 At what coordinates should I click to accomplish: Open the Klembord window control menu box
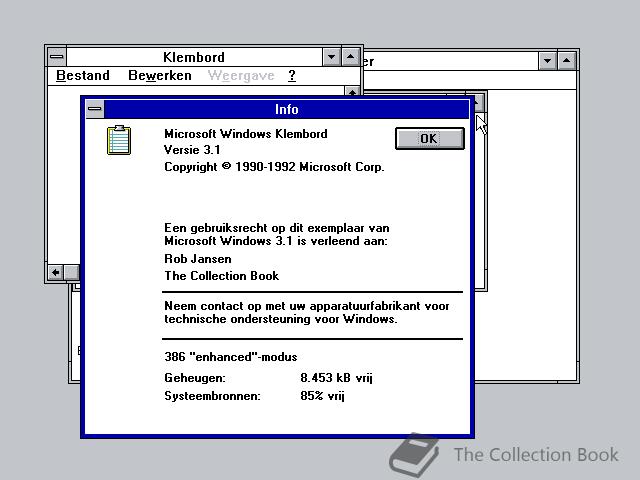(x=57, y=57)
